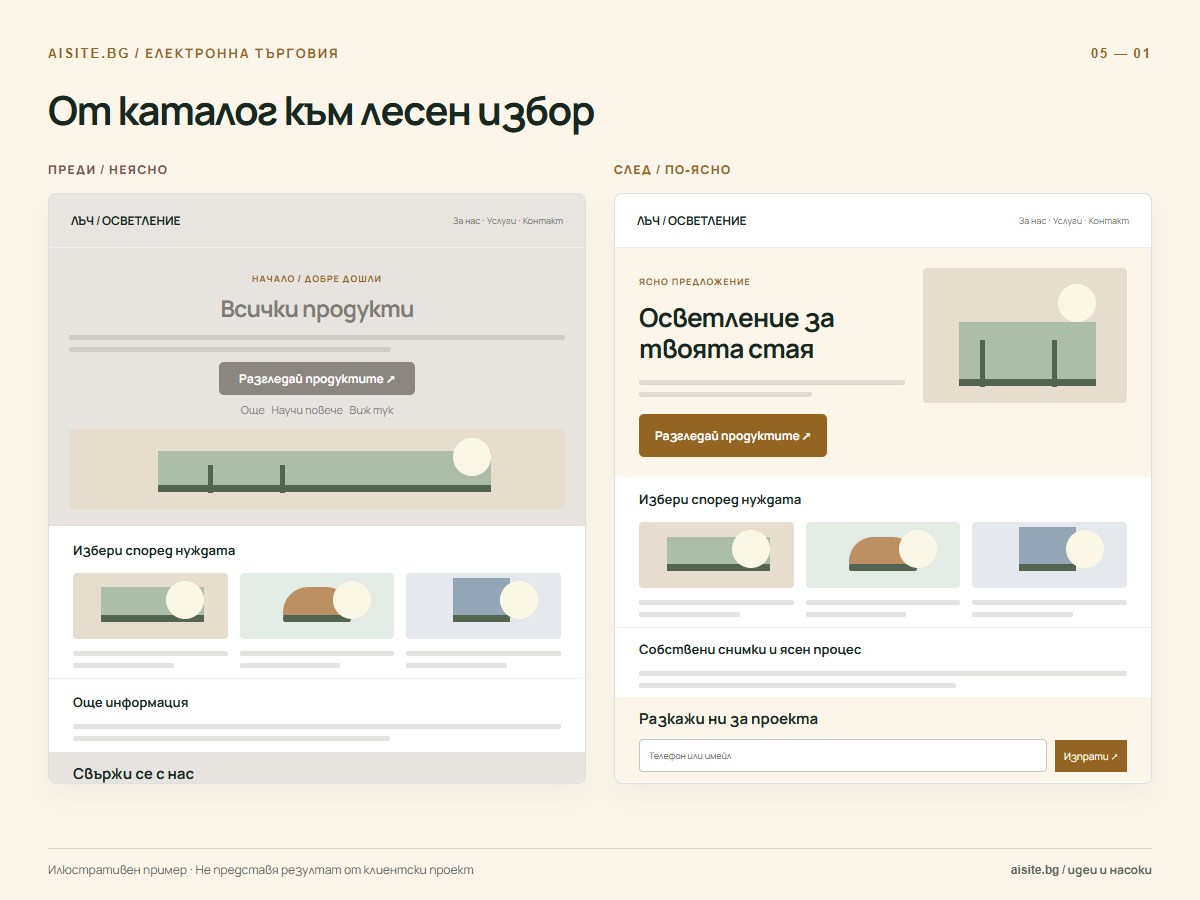1200x900 pixels.
Task: Click the 'ПРЕДИ / НЕЯСНО' label
Action: (108, 170)
